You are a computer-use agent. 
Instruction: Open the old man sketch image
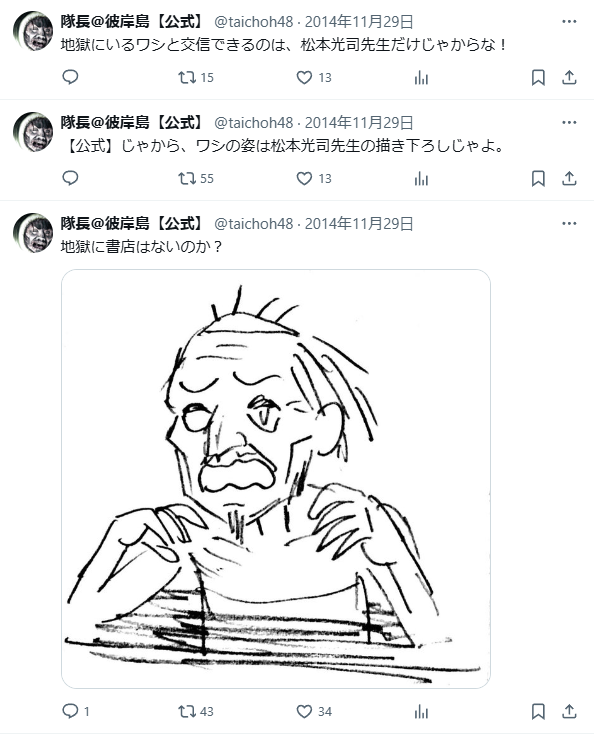[x=276, y=478]
